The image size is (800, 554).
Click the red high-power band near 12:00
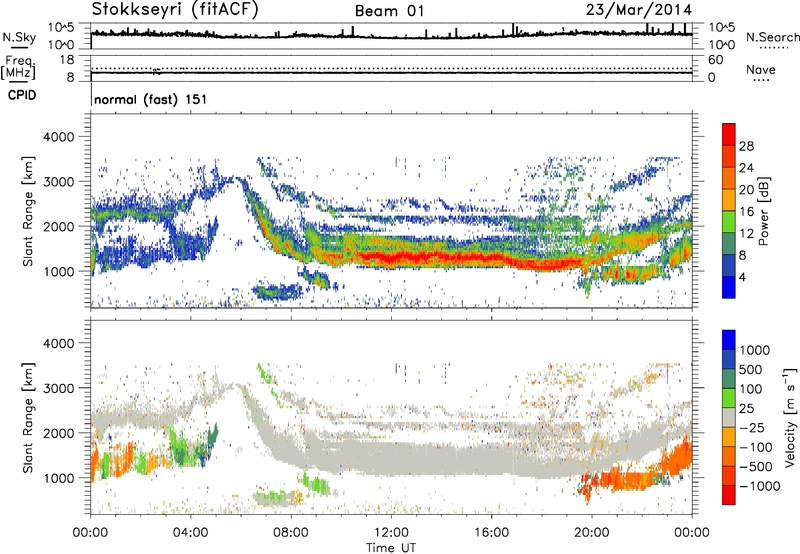click(x=403, y=257)
